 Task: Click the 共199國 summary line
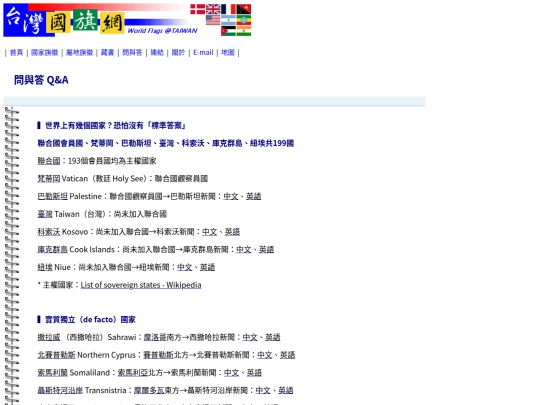point(166,143)
